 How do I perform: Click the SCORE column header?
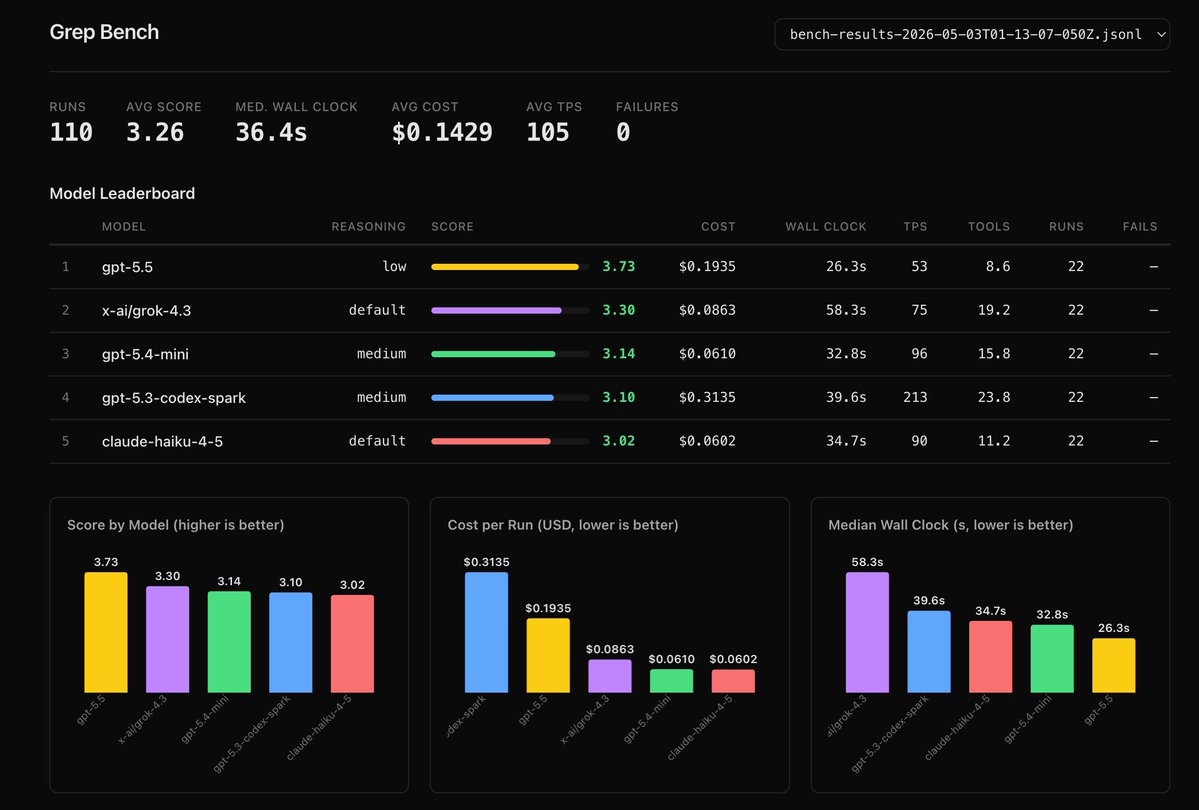[x=452, y=226]
